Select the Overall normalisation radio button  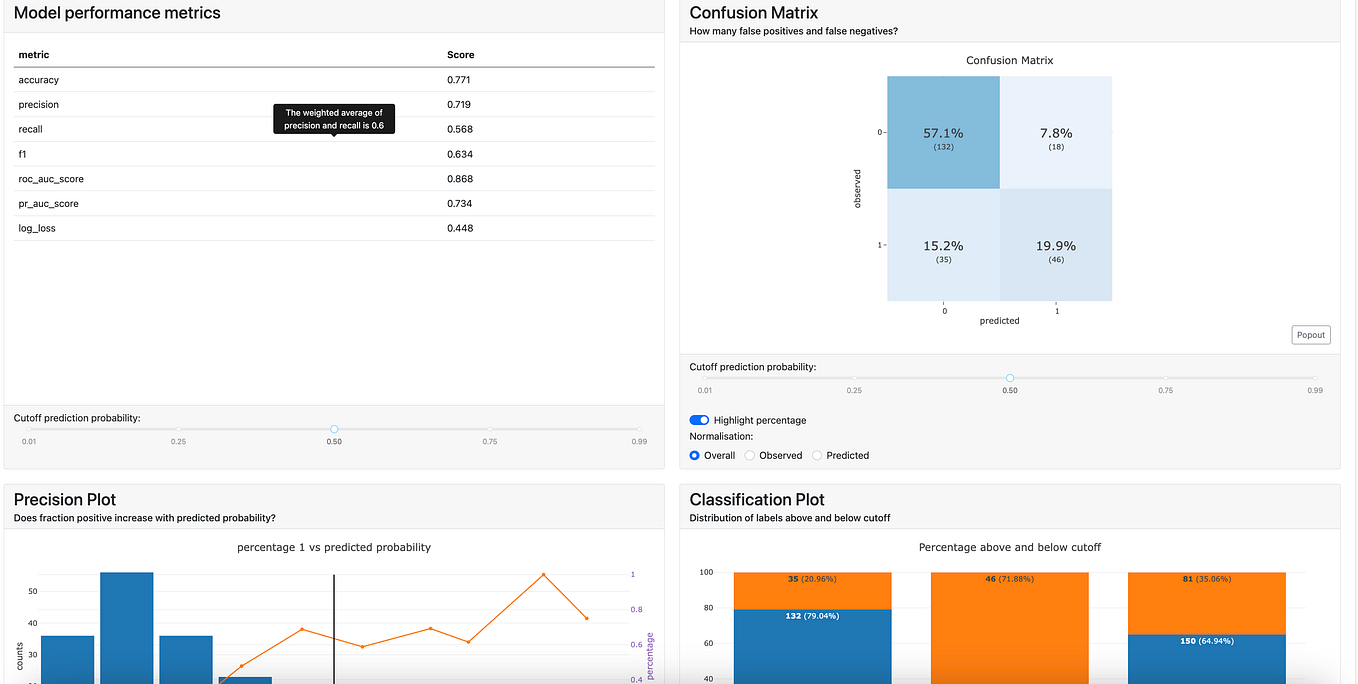click(x=695, y=455)
